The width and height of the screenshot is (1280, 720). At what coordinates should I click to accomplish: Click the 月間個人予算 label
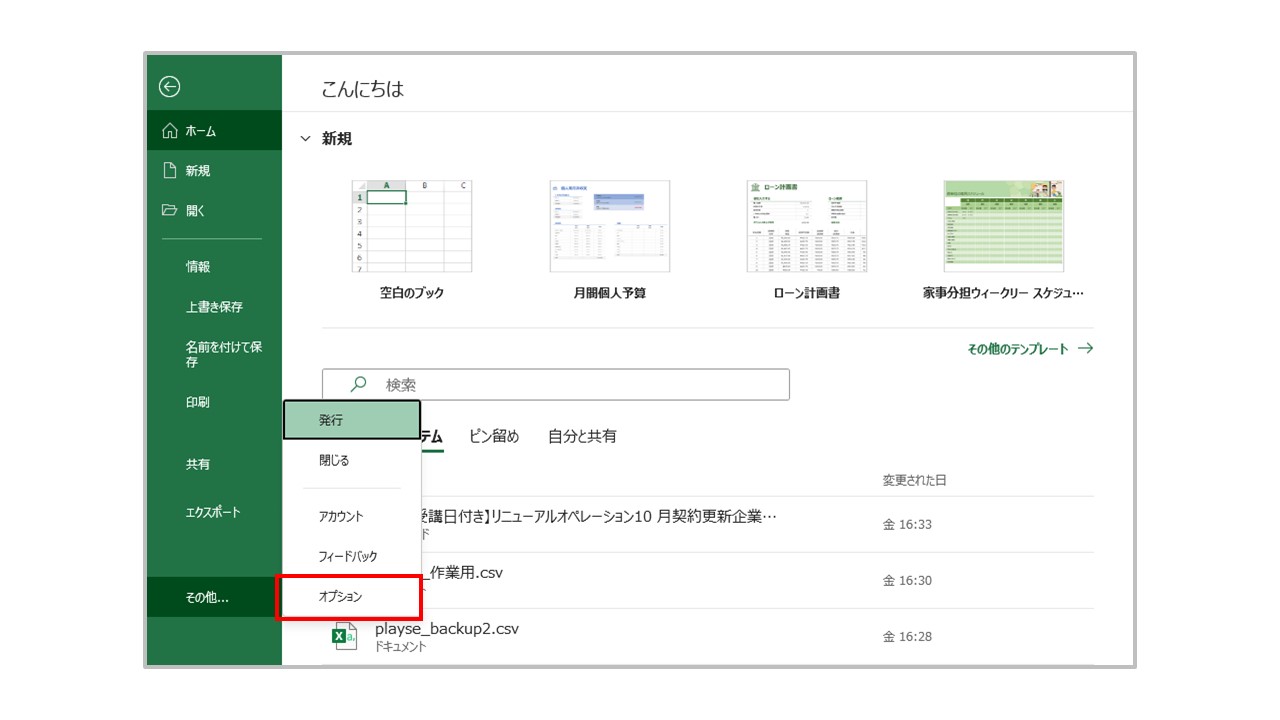coord(610,294)
